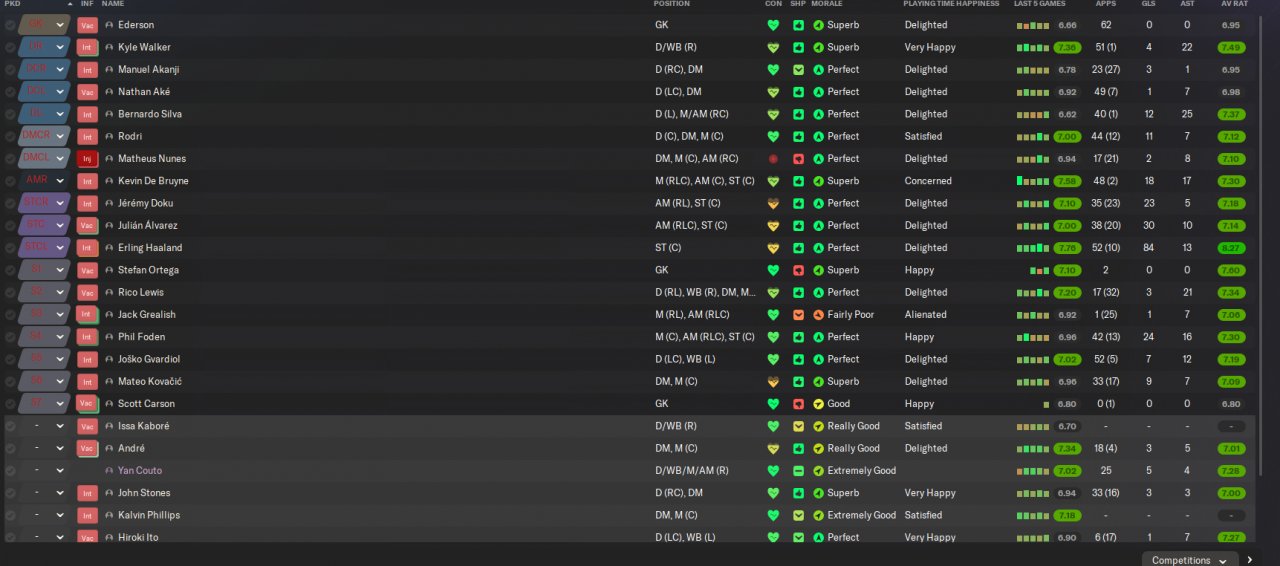Click Rodri's Perfect morale icon
The height and width of the screenshot is (566, 1280).
click(x=818, y=136)
